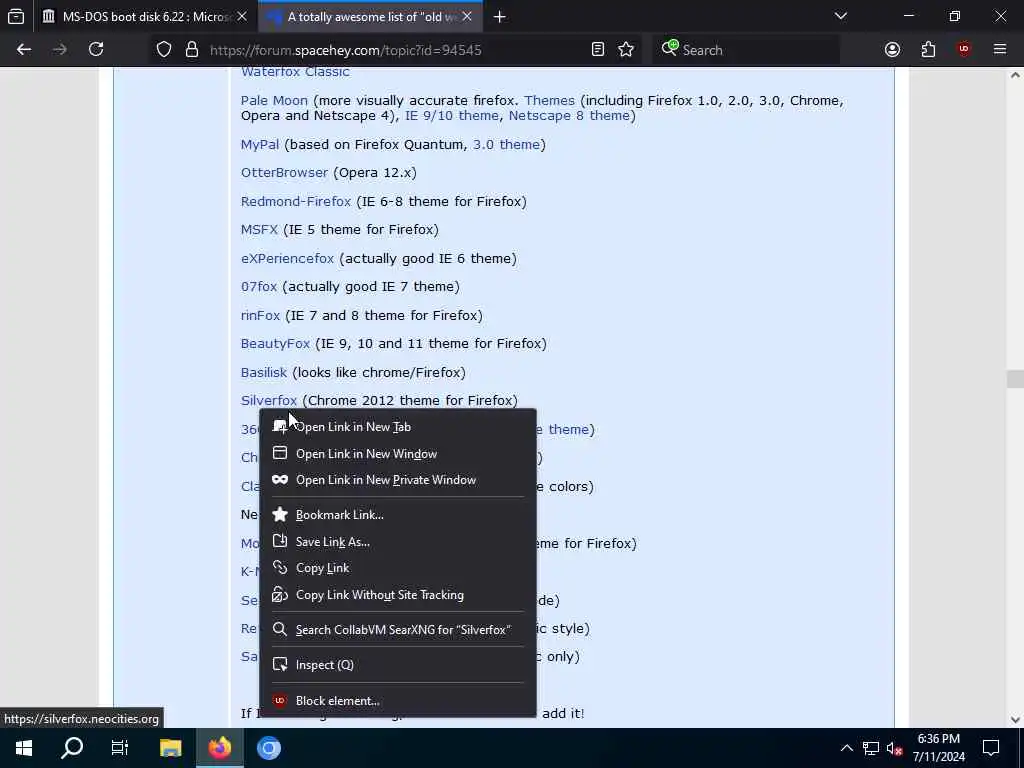Choose Open Link in New Private Window
The height and width of the screenshot is (768, 1024).
398,479
